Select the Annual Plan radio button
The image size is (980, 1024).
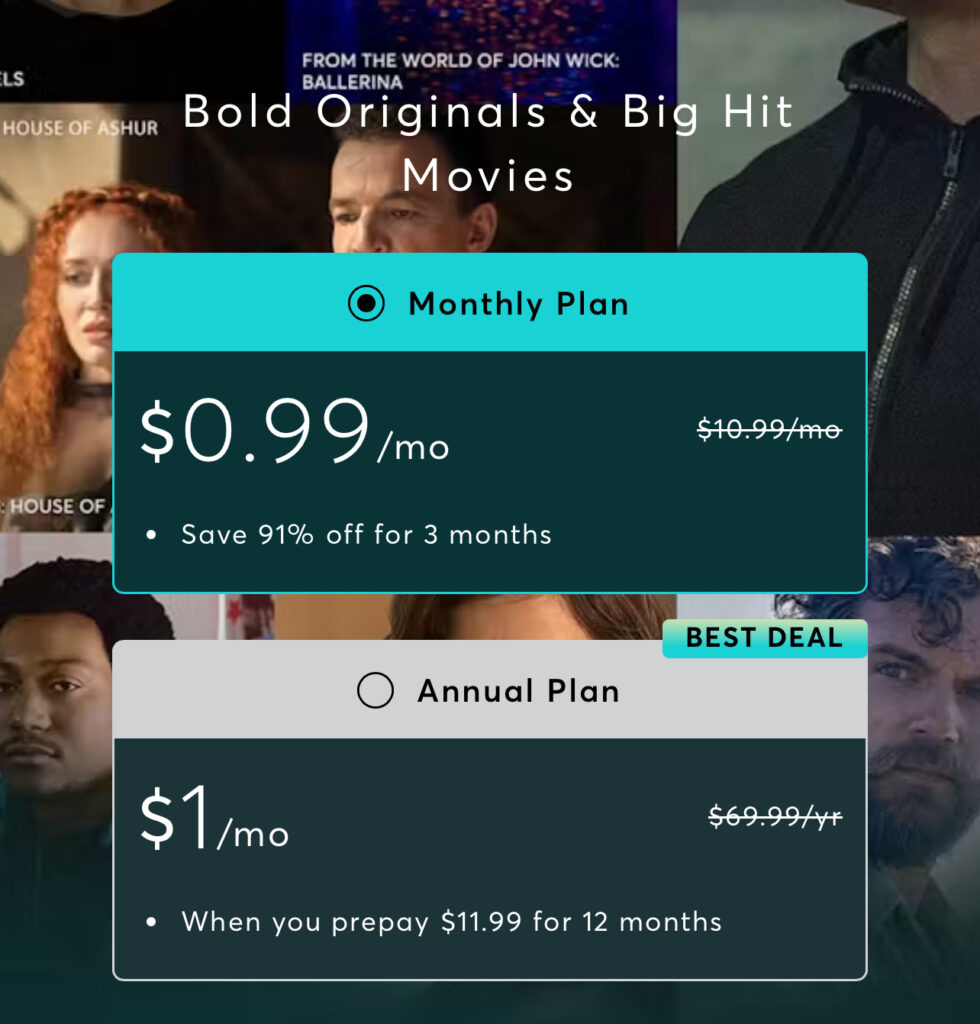[375, 691]
